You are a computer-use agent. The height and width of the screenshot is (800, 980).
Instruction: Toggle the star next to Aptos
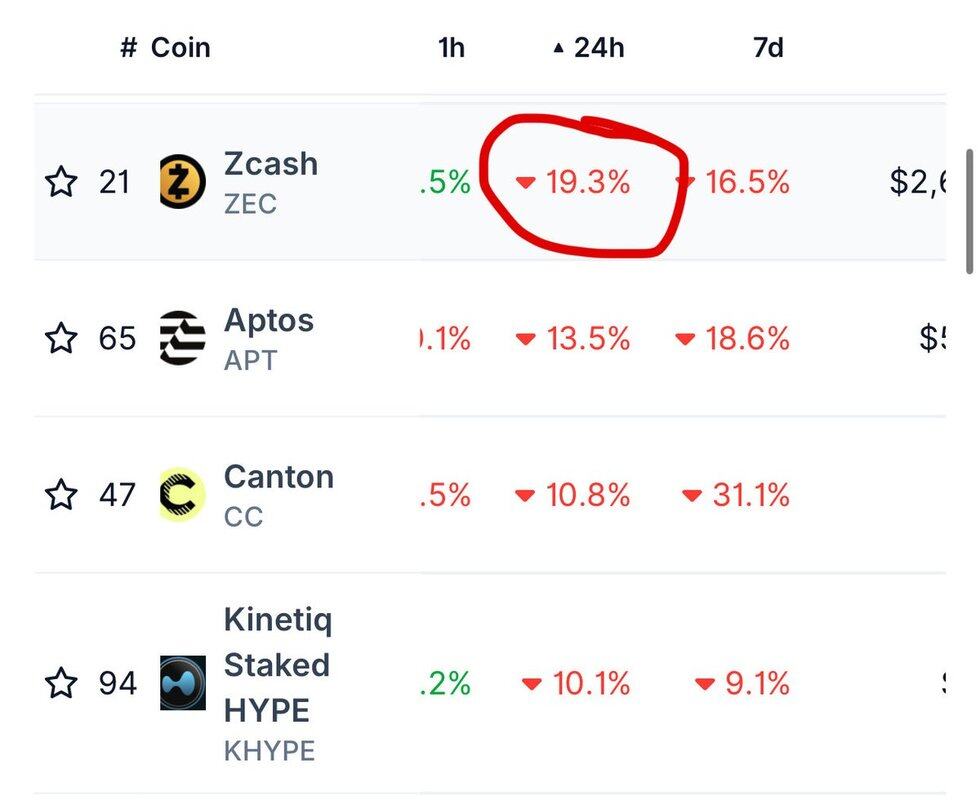(61, 338)
